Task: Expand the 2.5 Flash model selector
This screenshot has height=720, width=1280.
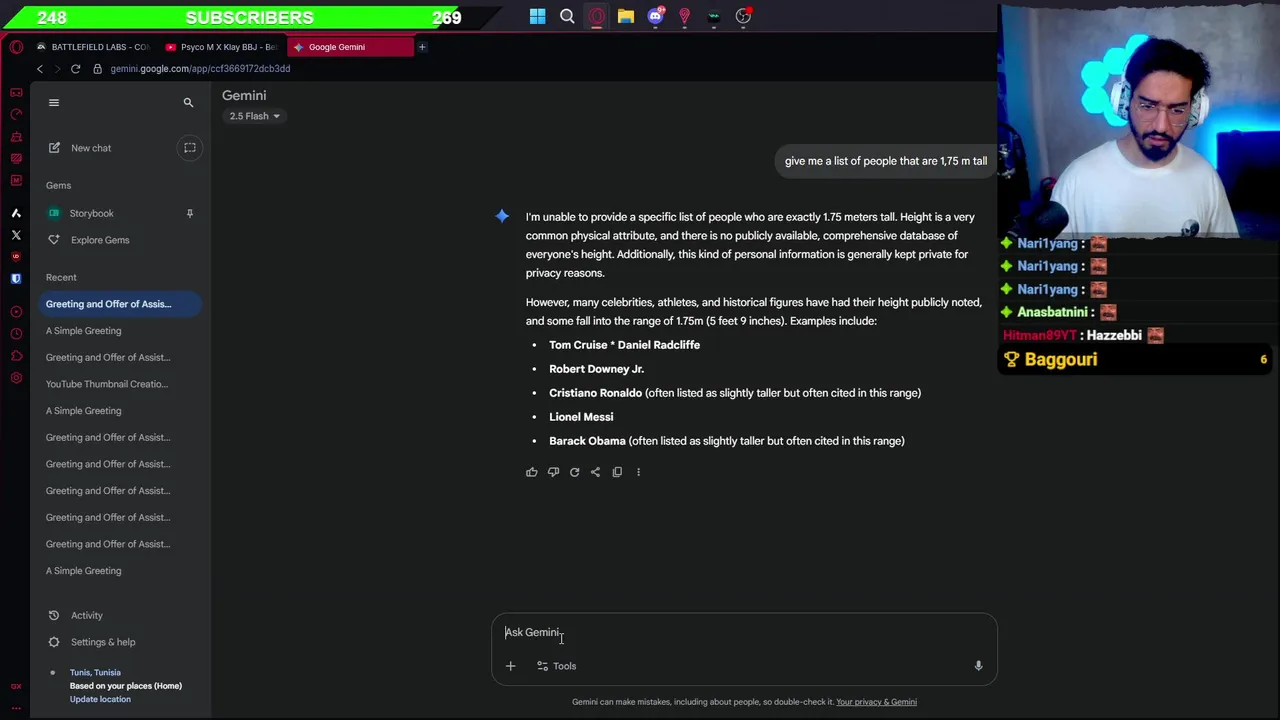Action: click(x=255, y=116)
